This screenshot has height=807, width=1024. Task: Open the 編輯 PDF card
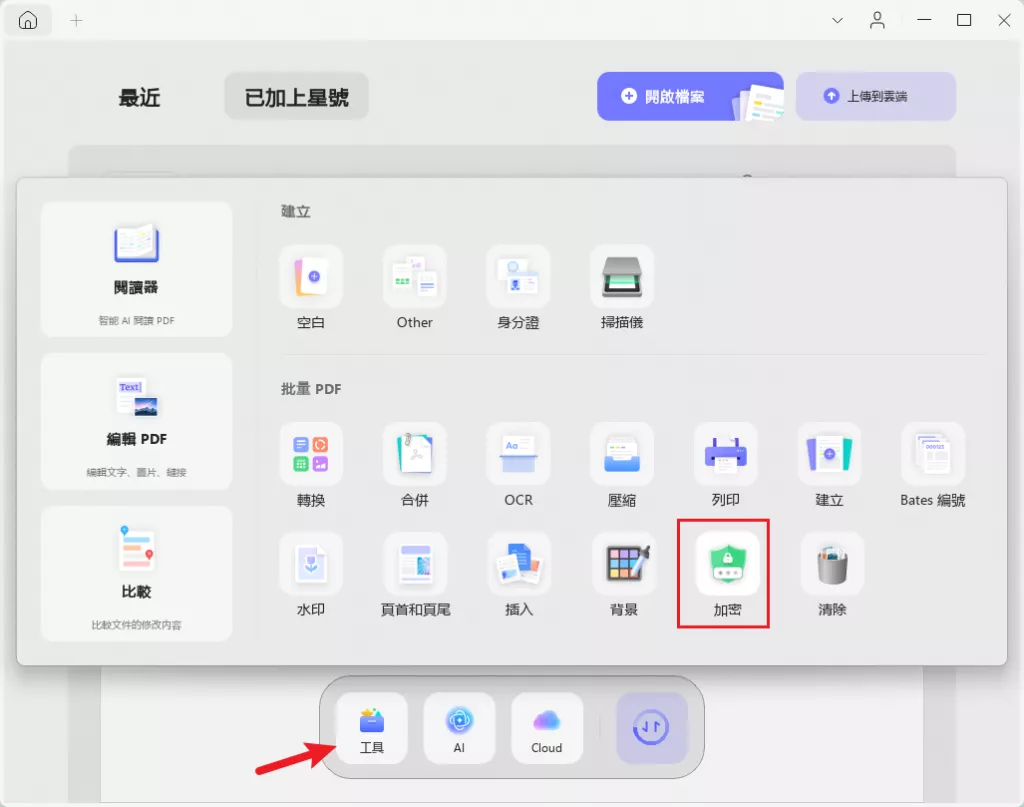(x=136, y=421)
